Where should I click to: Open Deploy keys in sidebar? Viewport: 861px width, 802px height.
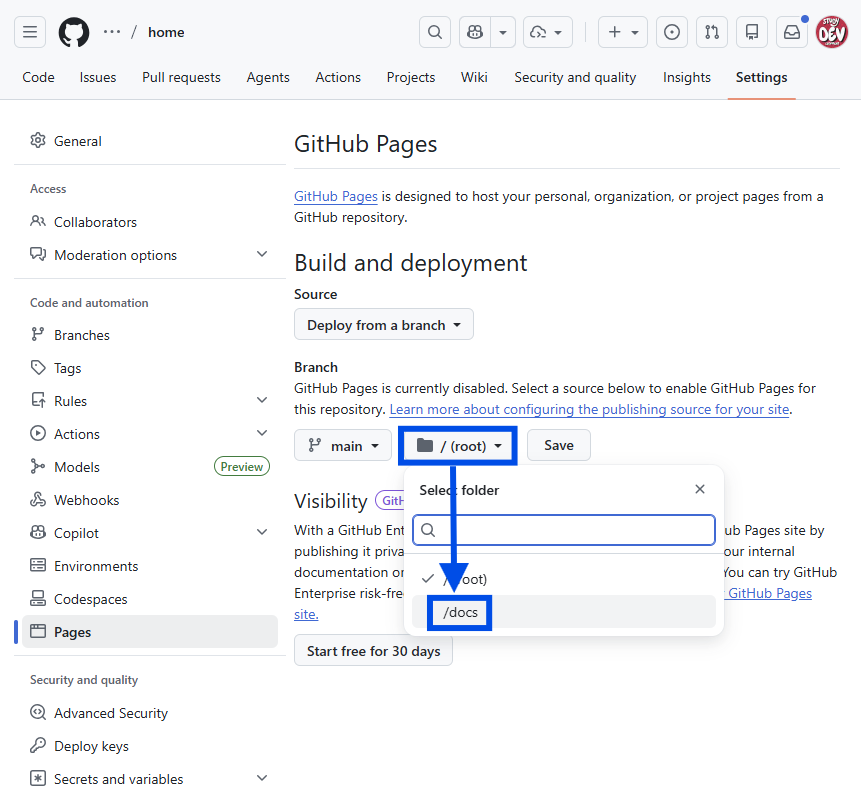149,746
